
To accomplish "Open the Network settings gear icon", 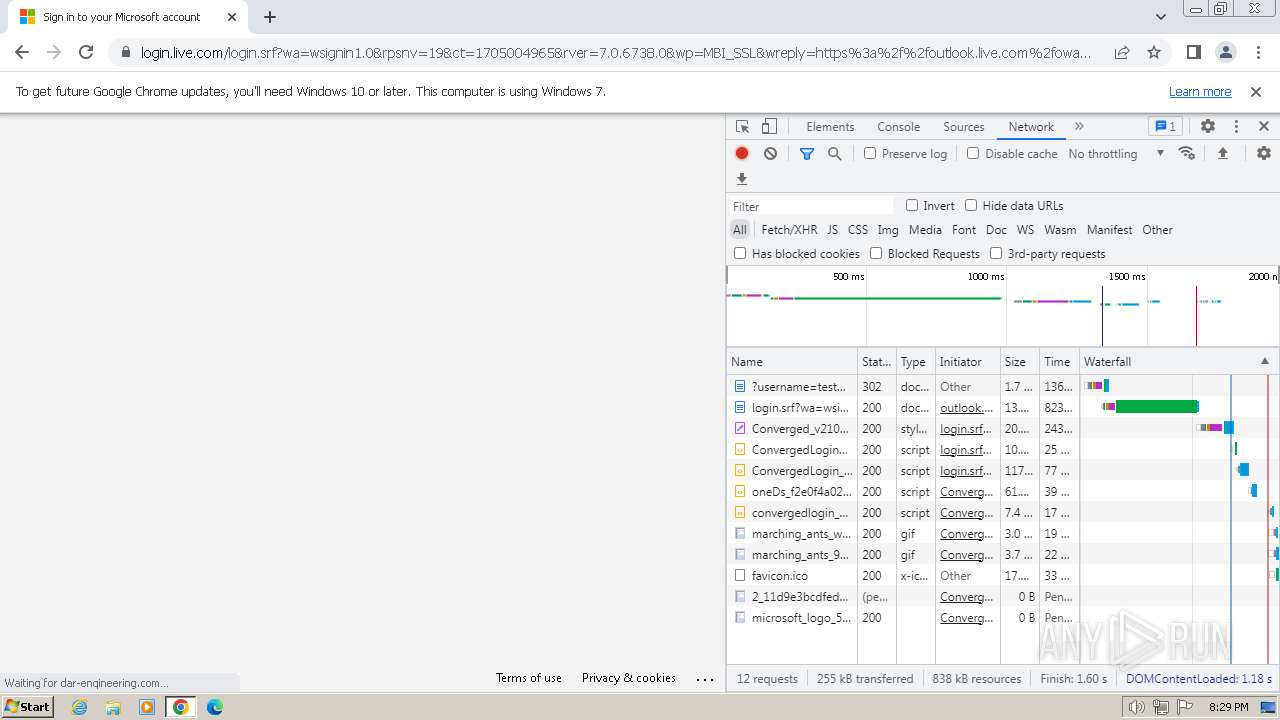I will [x=1264, y=153].
